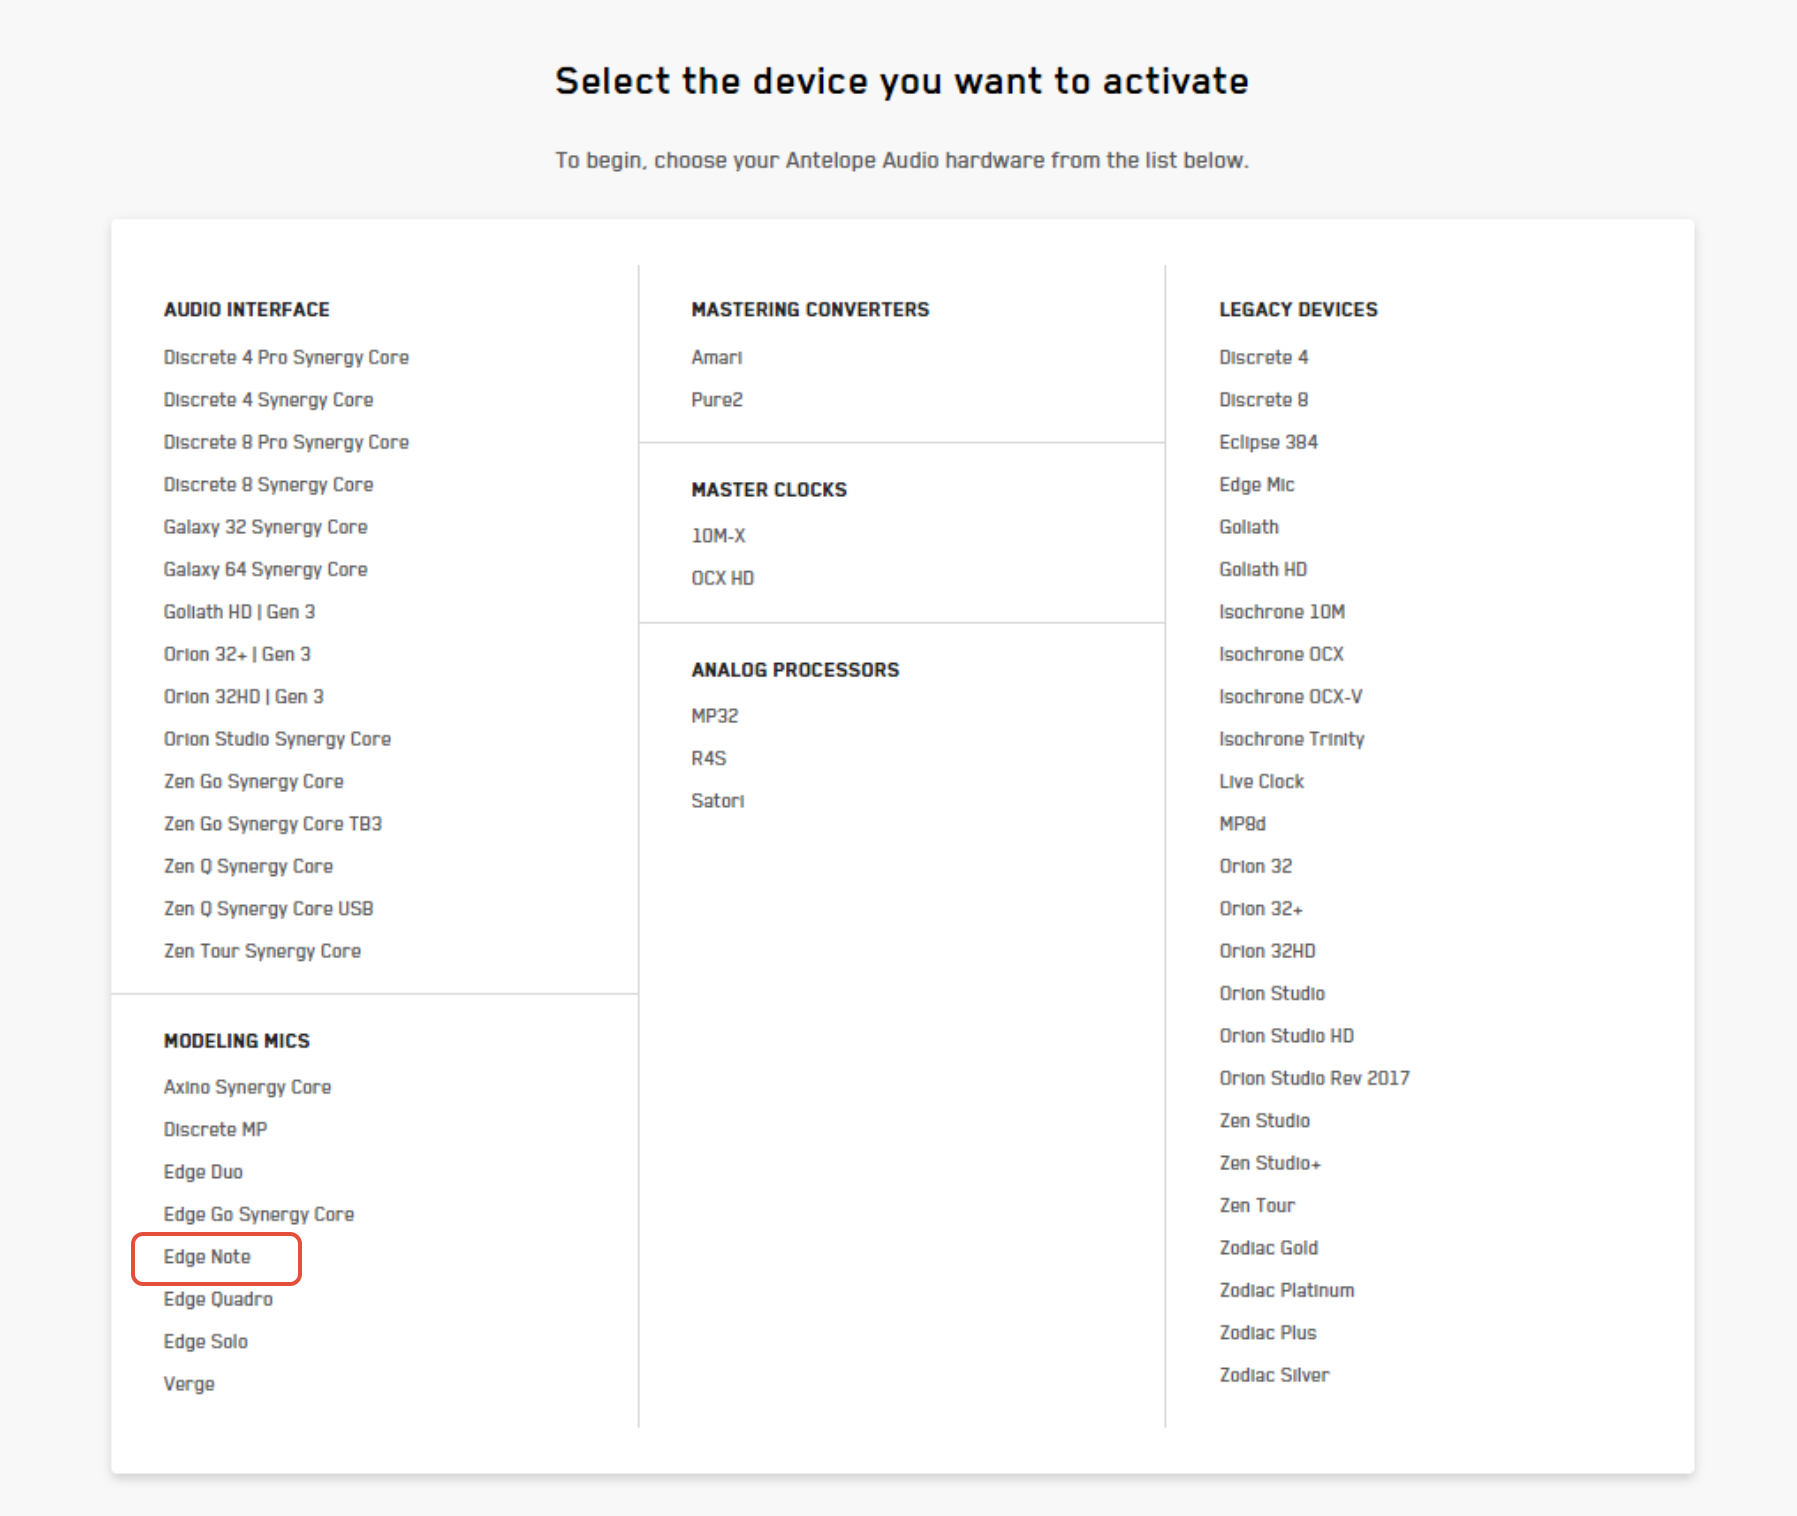Choose the R4S device

point(708,758)
